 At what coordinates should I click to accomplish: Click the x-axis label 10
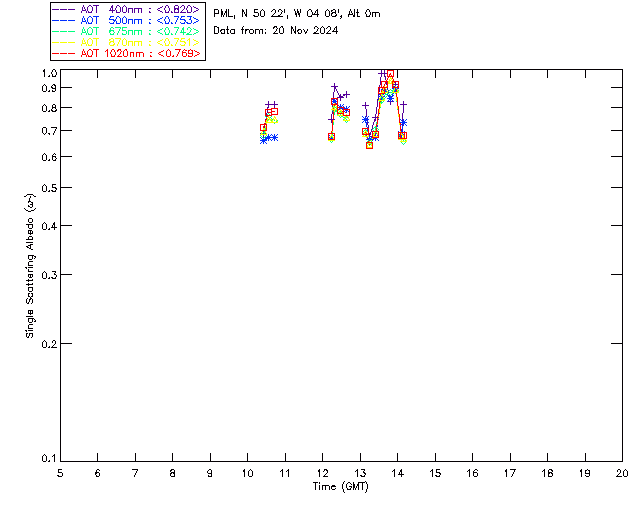(247, 473)
